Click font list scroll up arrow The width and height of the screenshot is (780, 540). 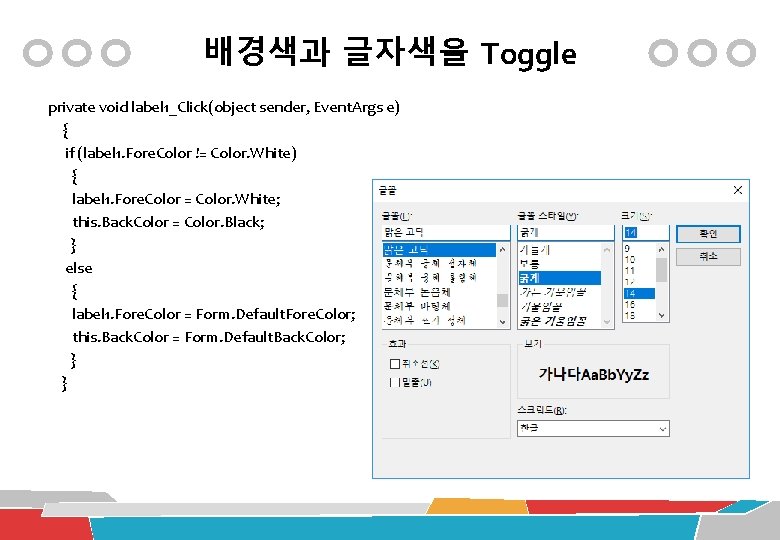click(502, 250)
